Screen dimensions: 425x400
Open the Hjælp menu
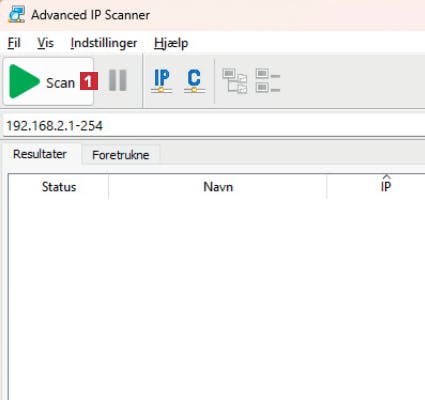(171, 43)
